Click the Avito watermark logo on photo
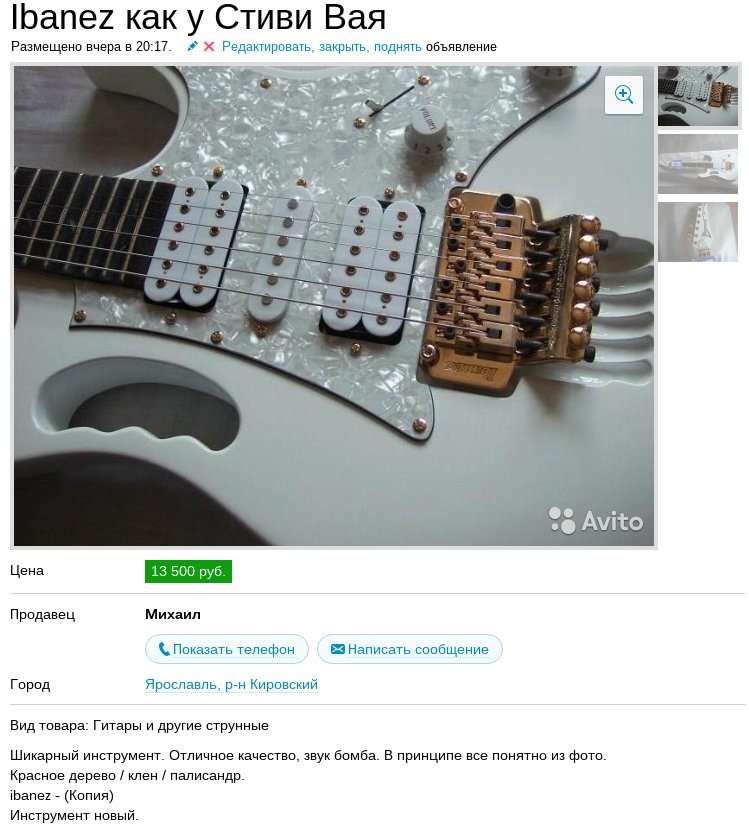Screen dimensions: 749x835 [x=596, y=520]
